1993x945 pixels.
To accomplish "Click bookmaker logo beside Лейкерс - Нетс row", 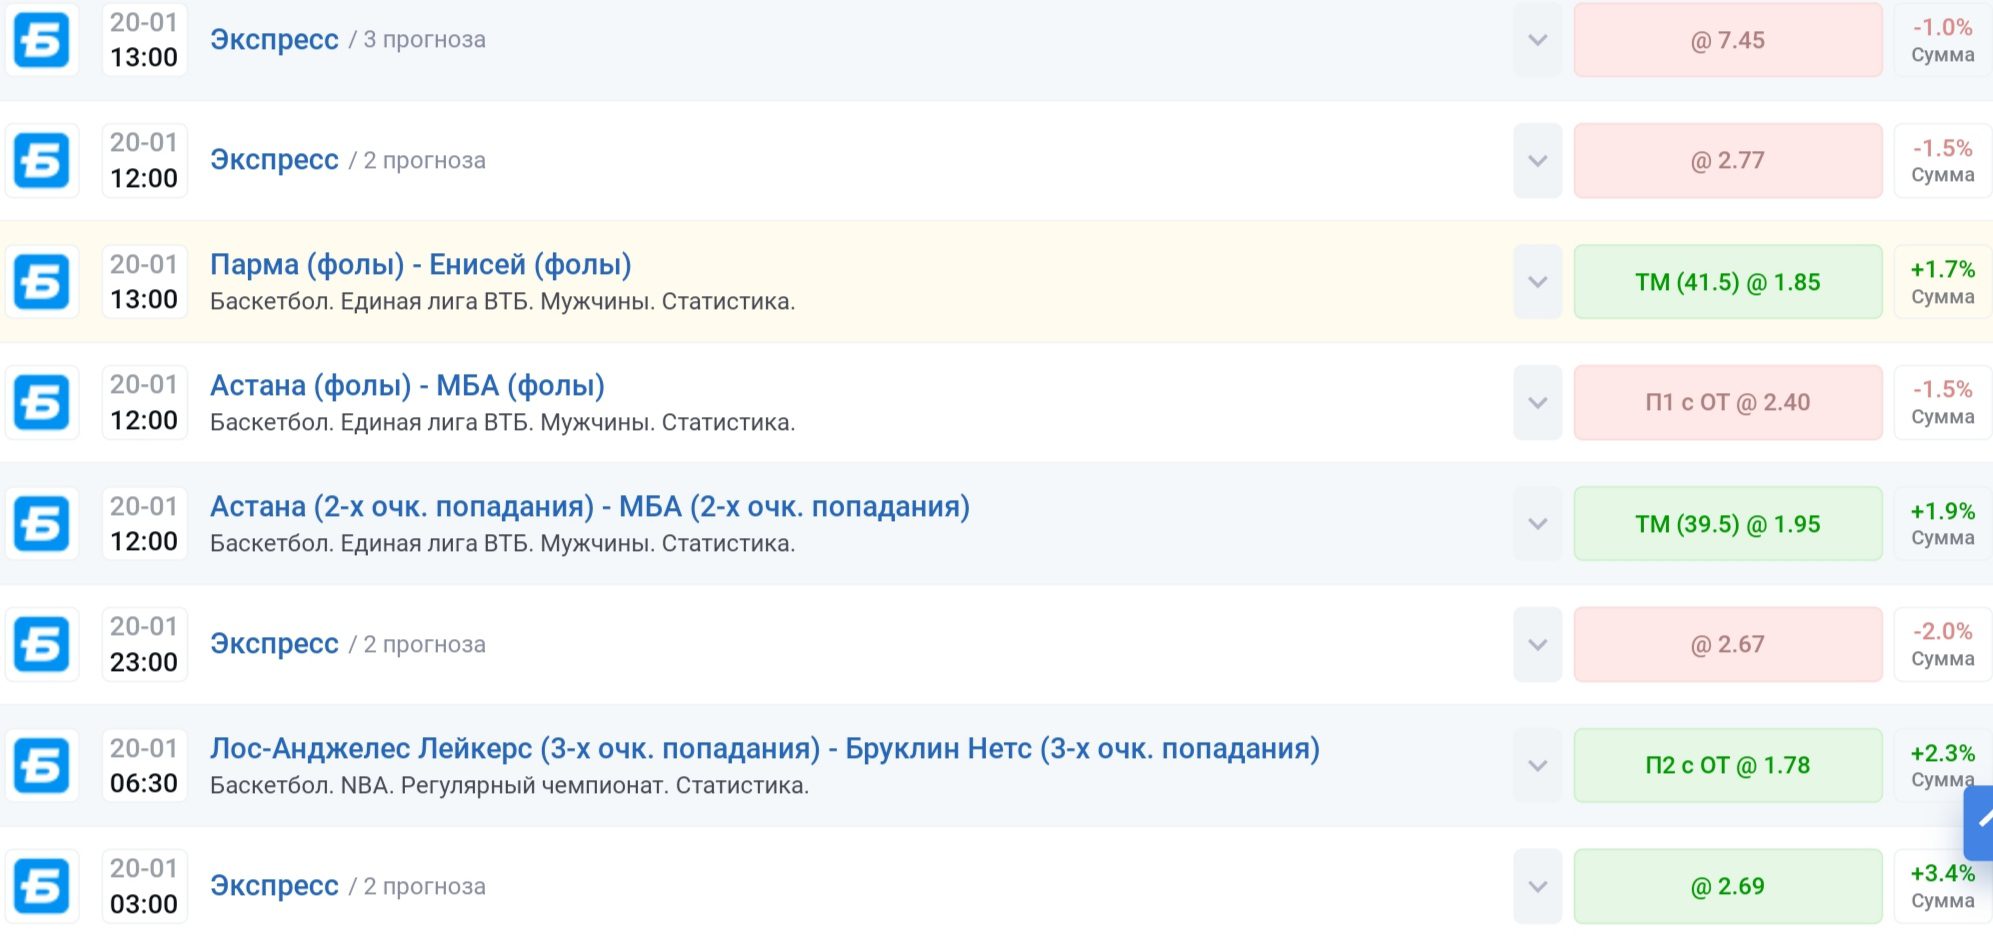I will 42,766.
